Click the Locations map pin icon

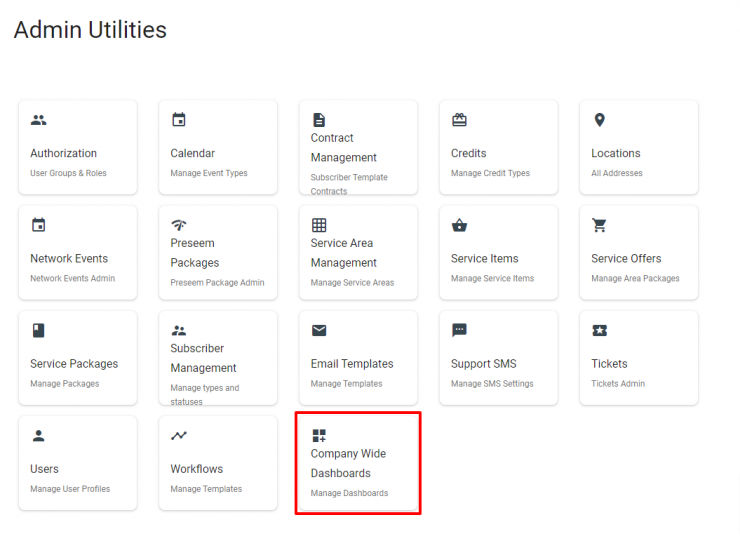pos(599,120)
